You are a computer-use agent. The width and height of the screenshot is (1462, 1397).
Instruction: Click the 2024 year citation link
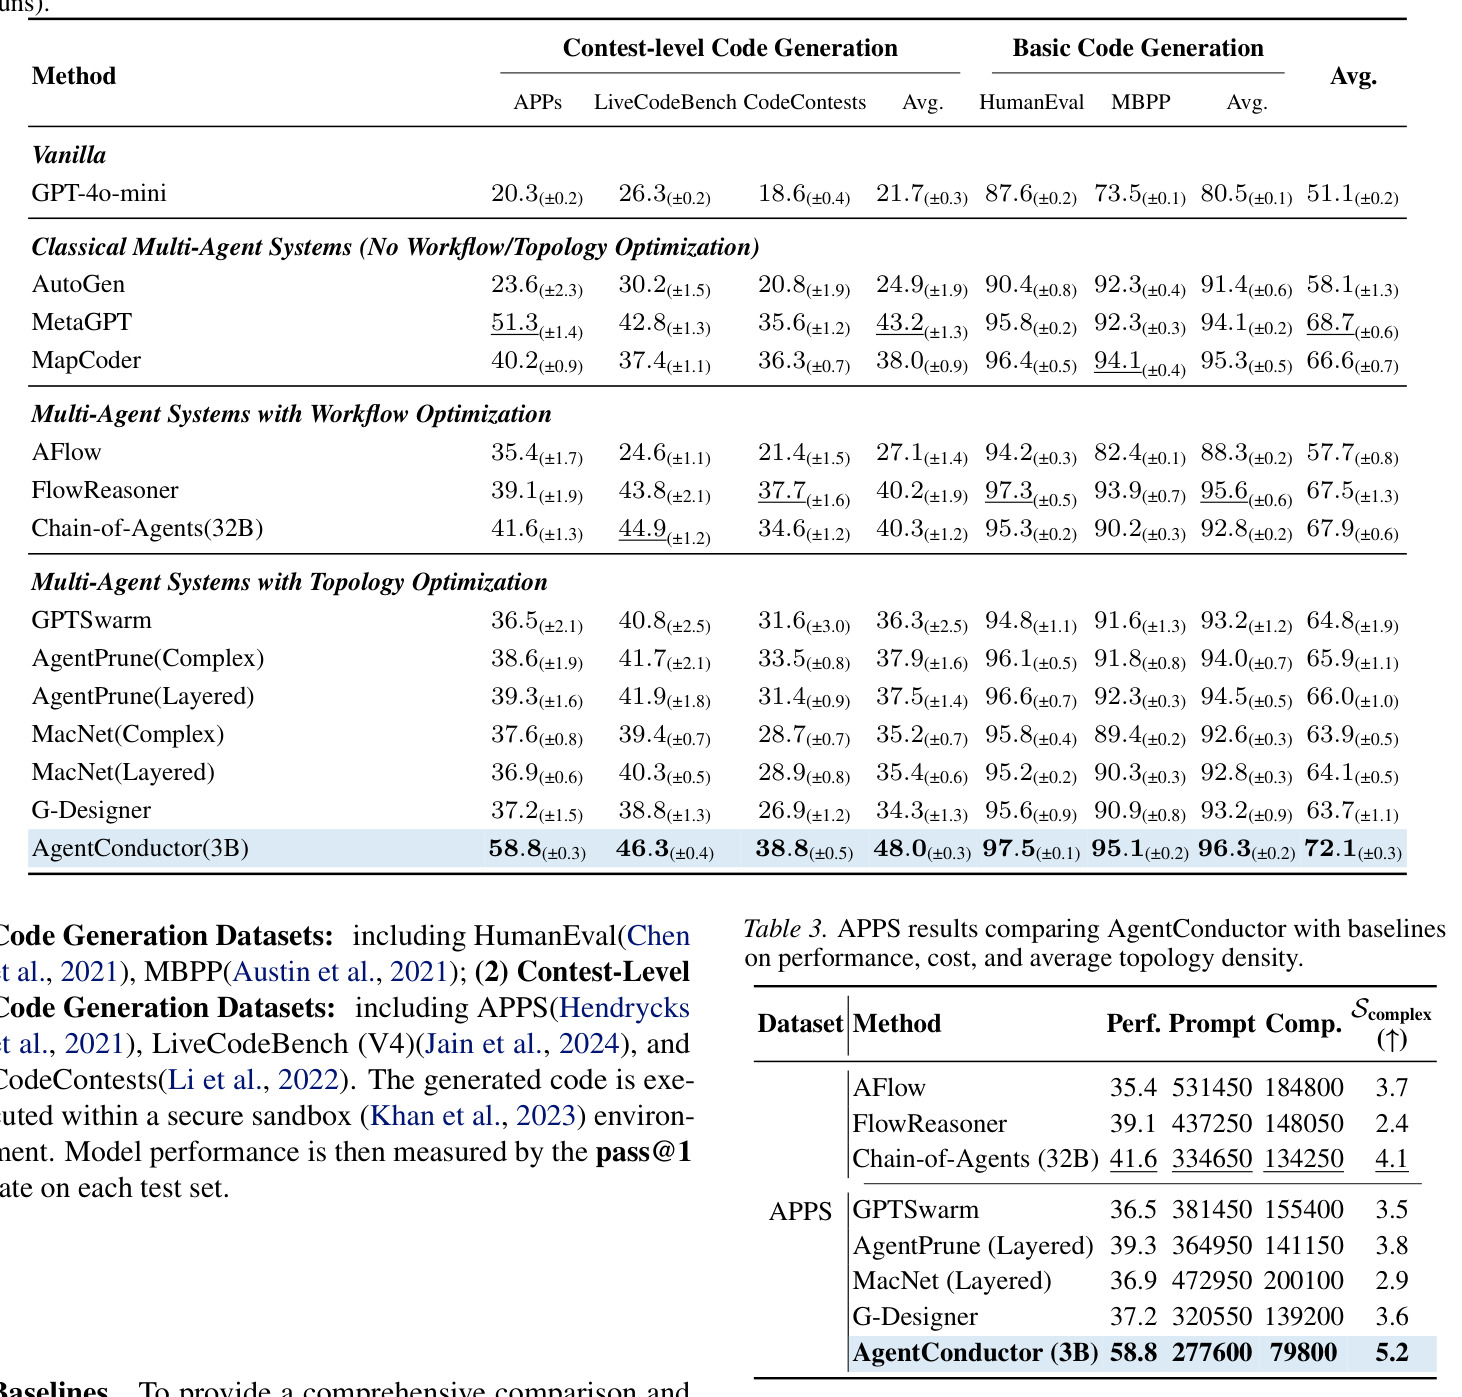[590, 1044]
